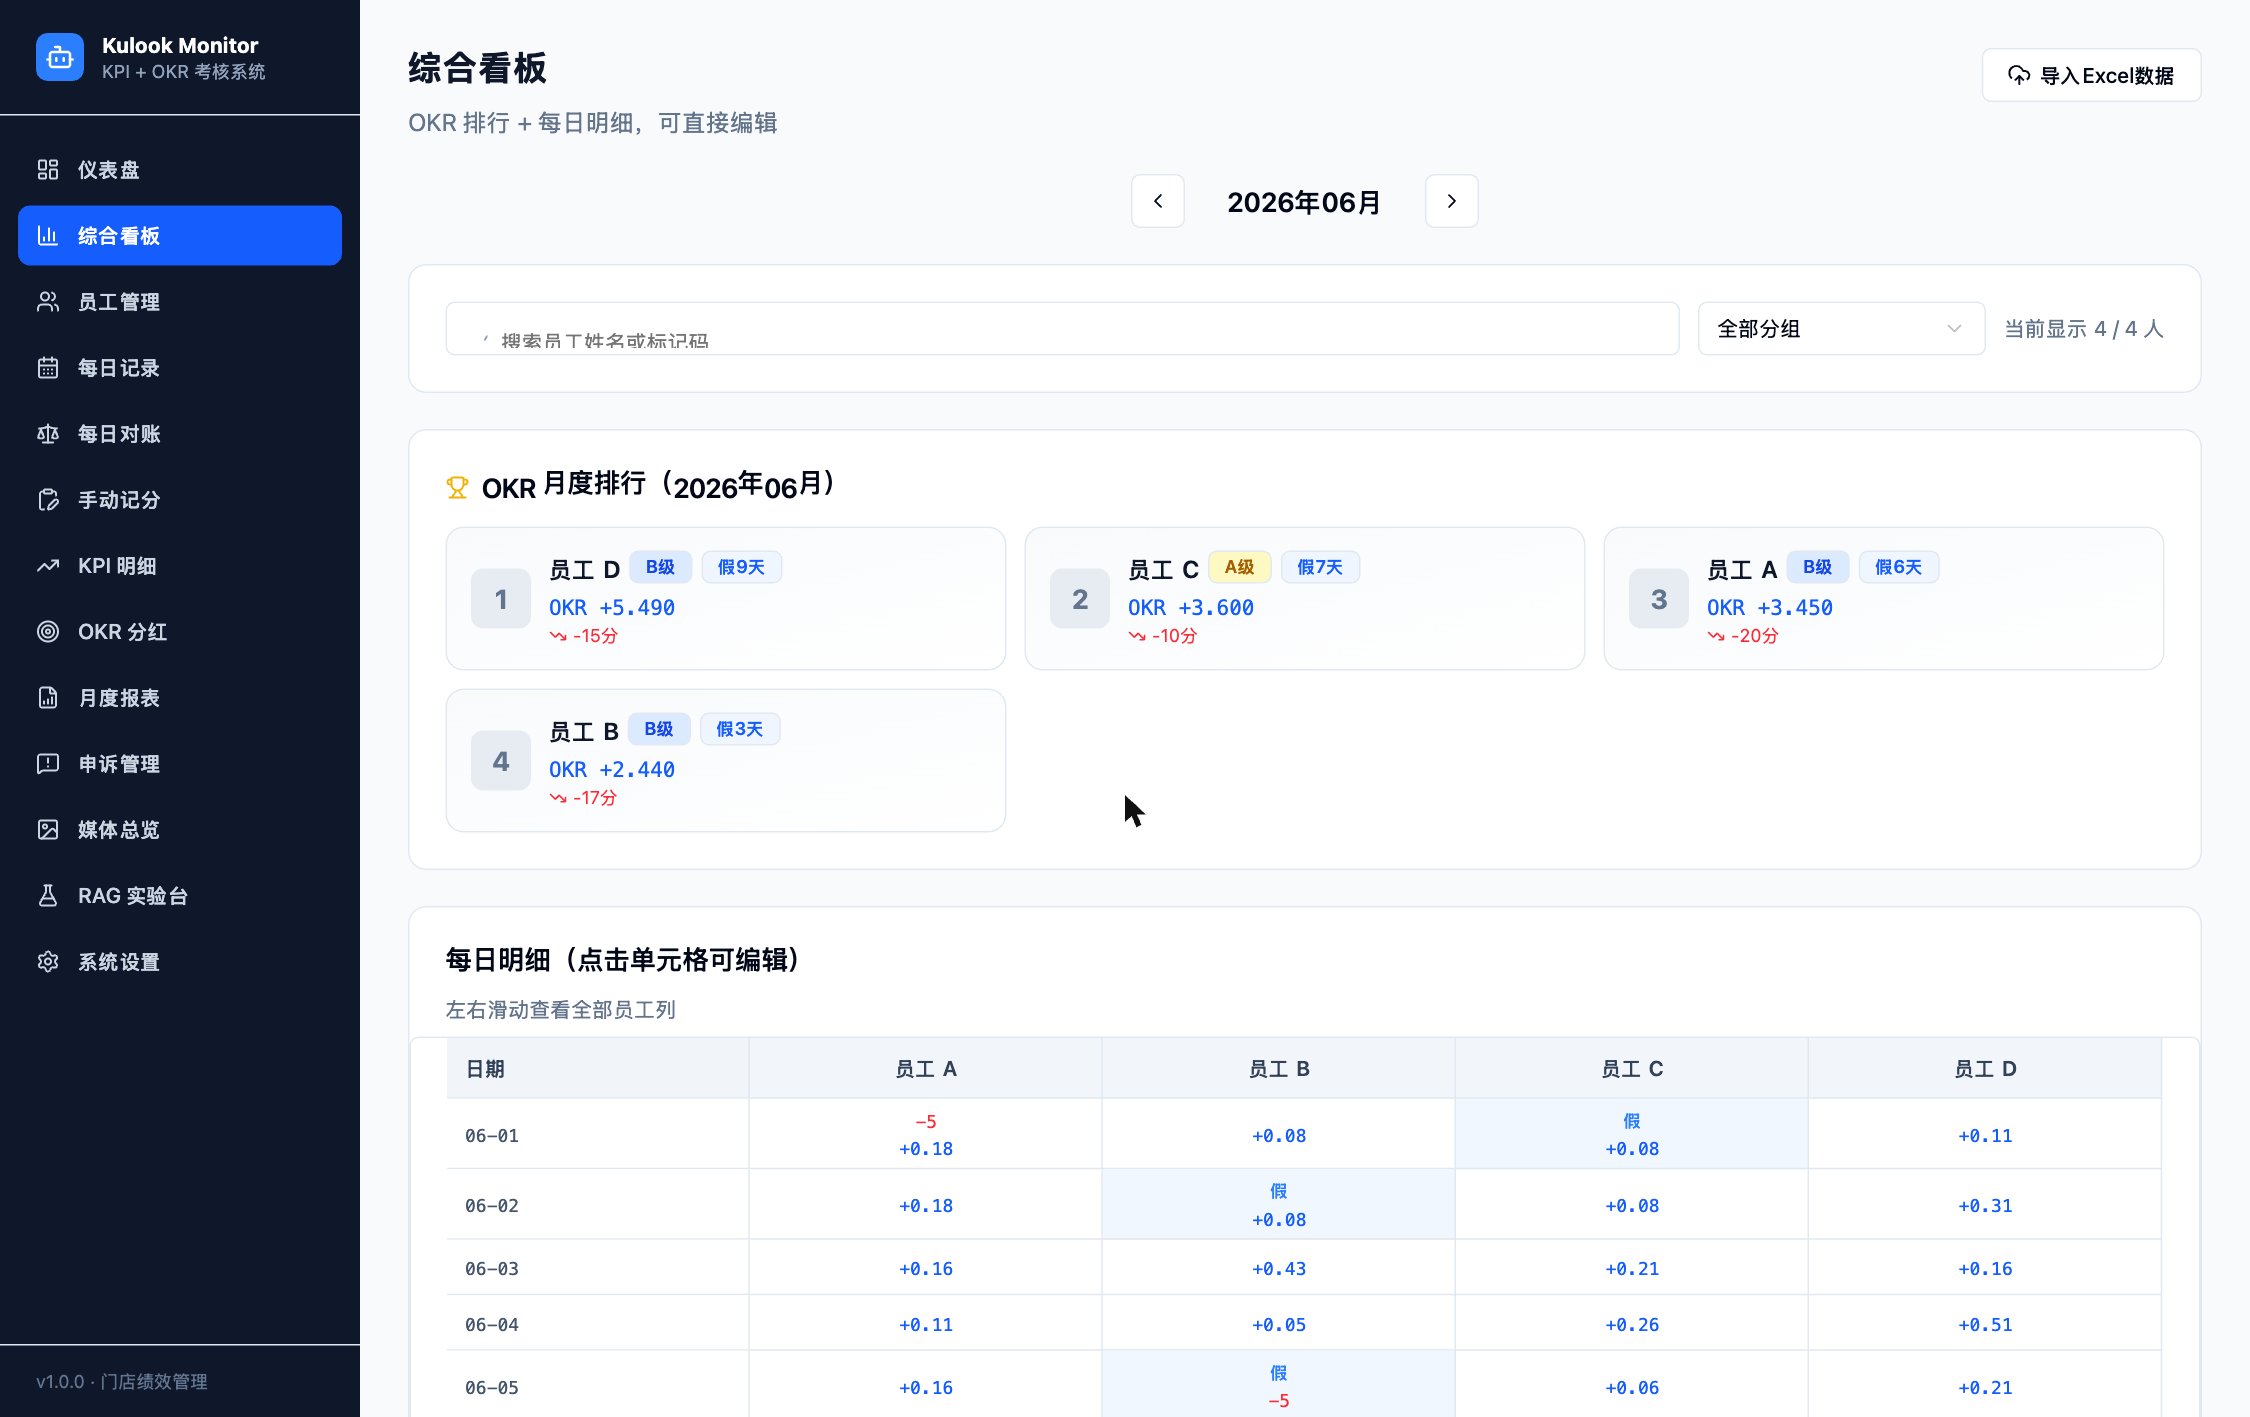Click the RAG 实验台 flask icon
Viewport: 2250px width, 1417px height.
[x=48, y=895]
